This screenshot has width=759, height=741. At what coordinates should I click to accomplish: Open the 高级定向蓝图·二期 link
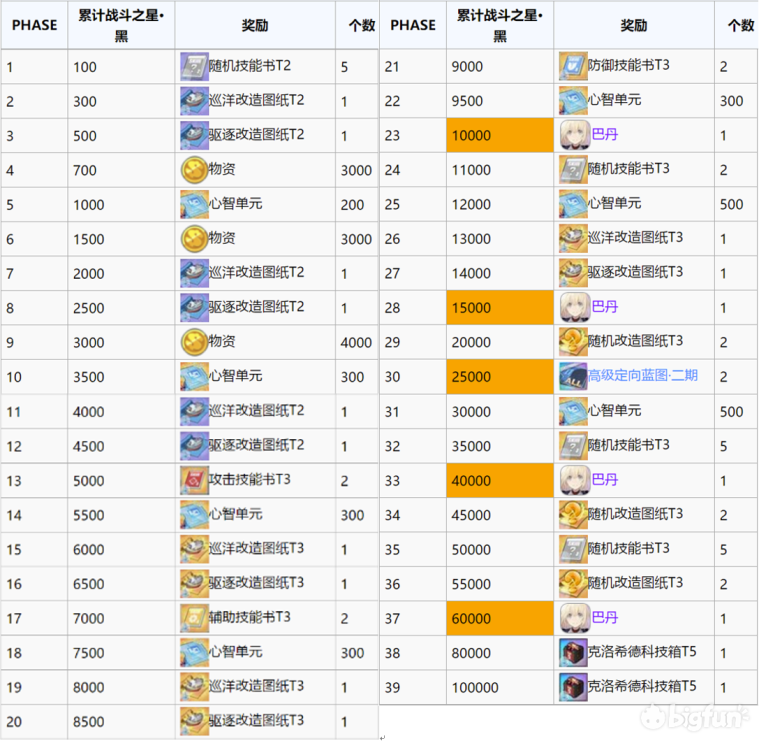tap(643, 375)
